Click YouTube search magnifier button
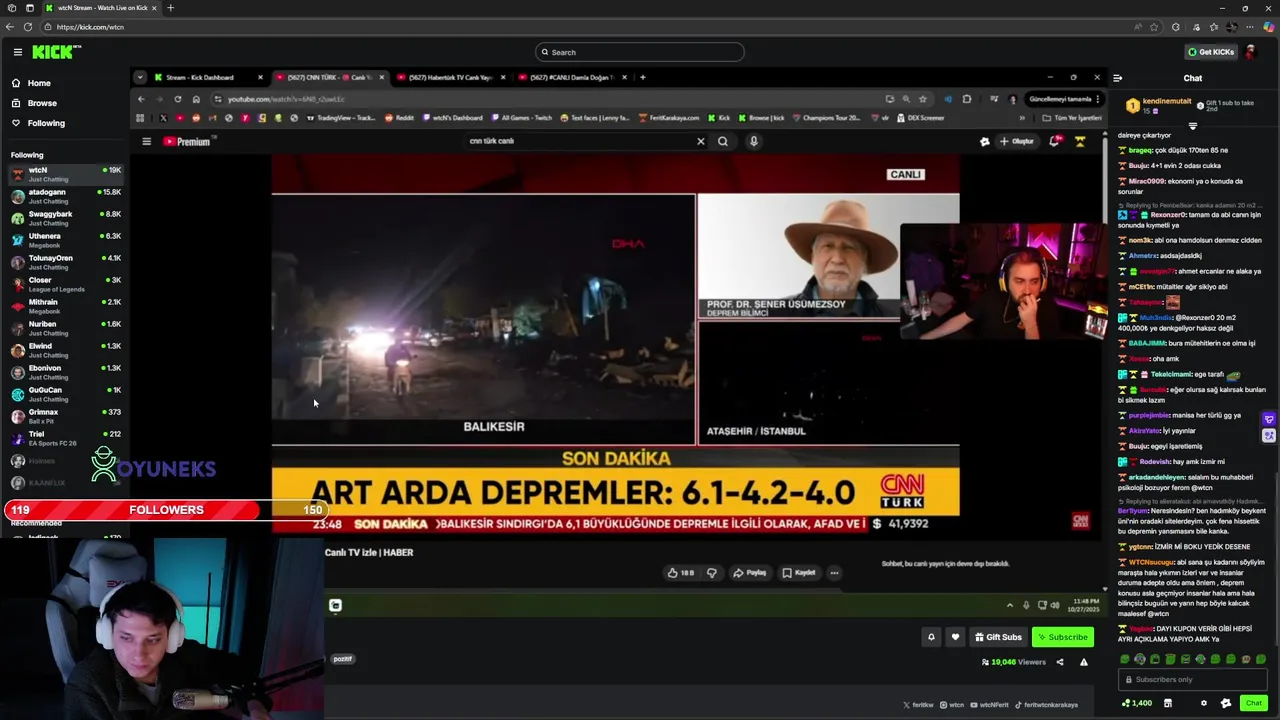Viewport: 1280px width, 720px height. (723, 141)
